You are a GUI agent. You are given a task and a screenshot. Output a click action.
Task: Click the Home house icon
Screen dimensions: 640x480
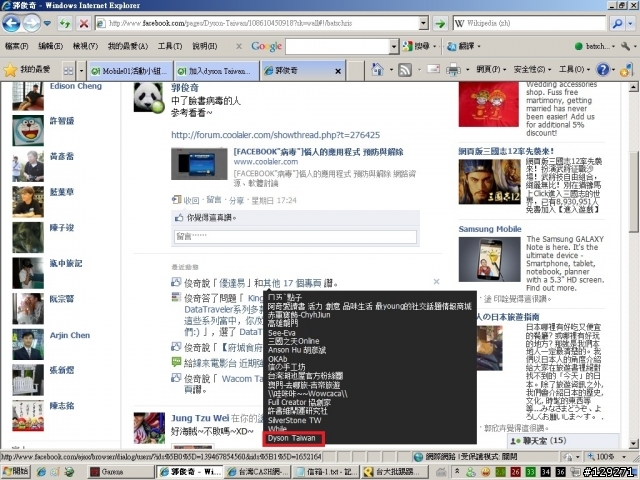(377, 70)
